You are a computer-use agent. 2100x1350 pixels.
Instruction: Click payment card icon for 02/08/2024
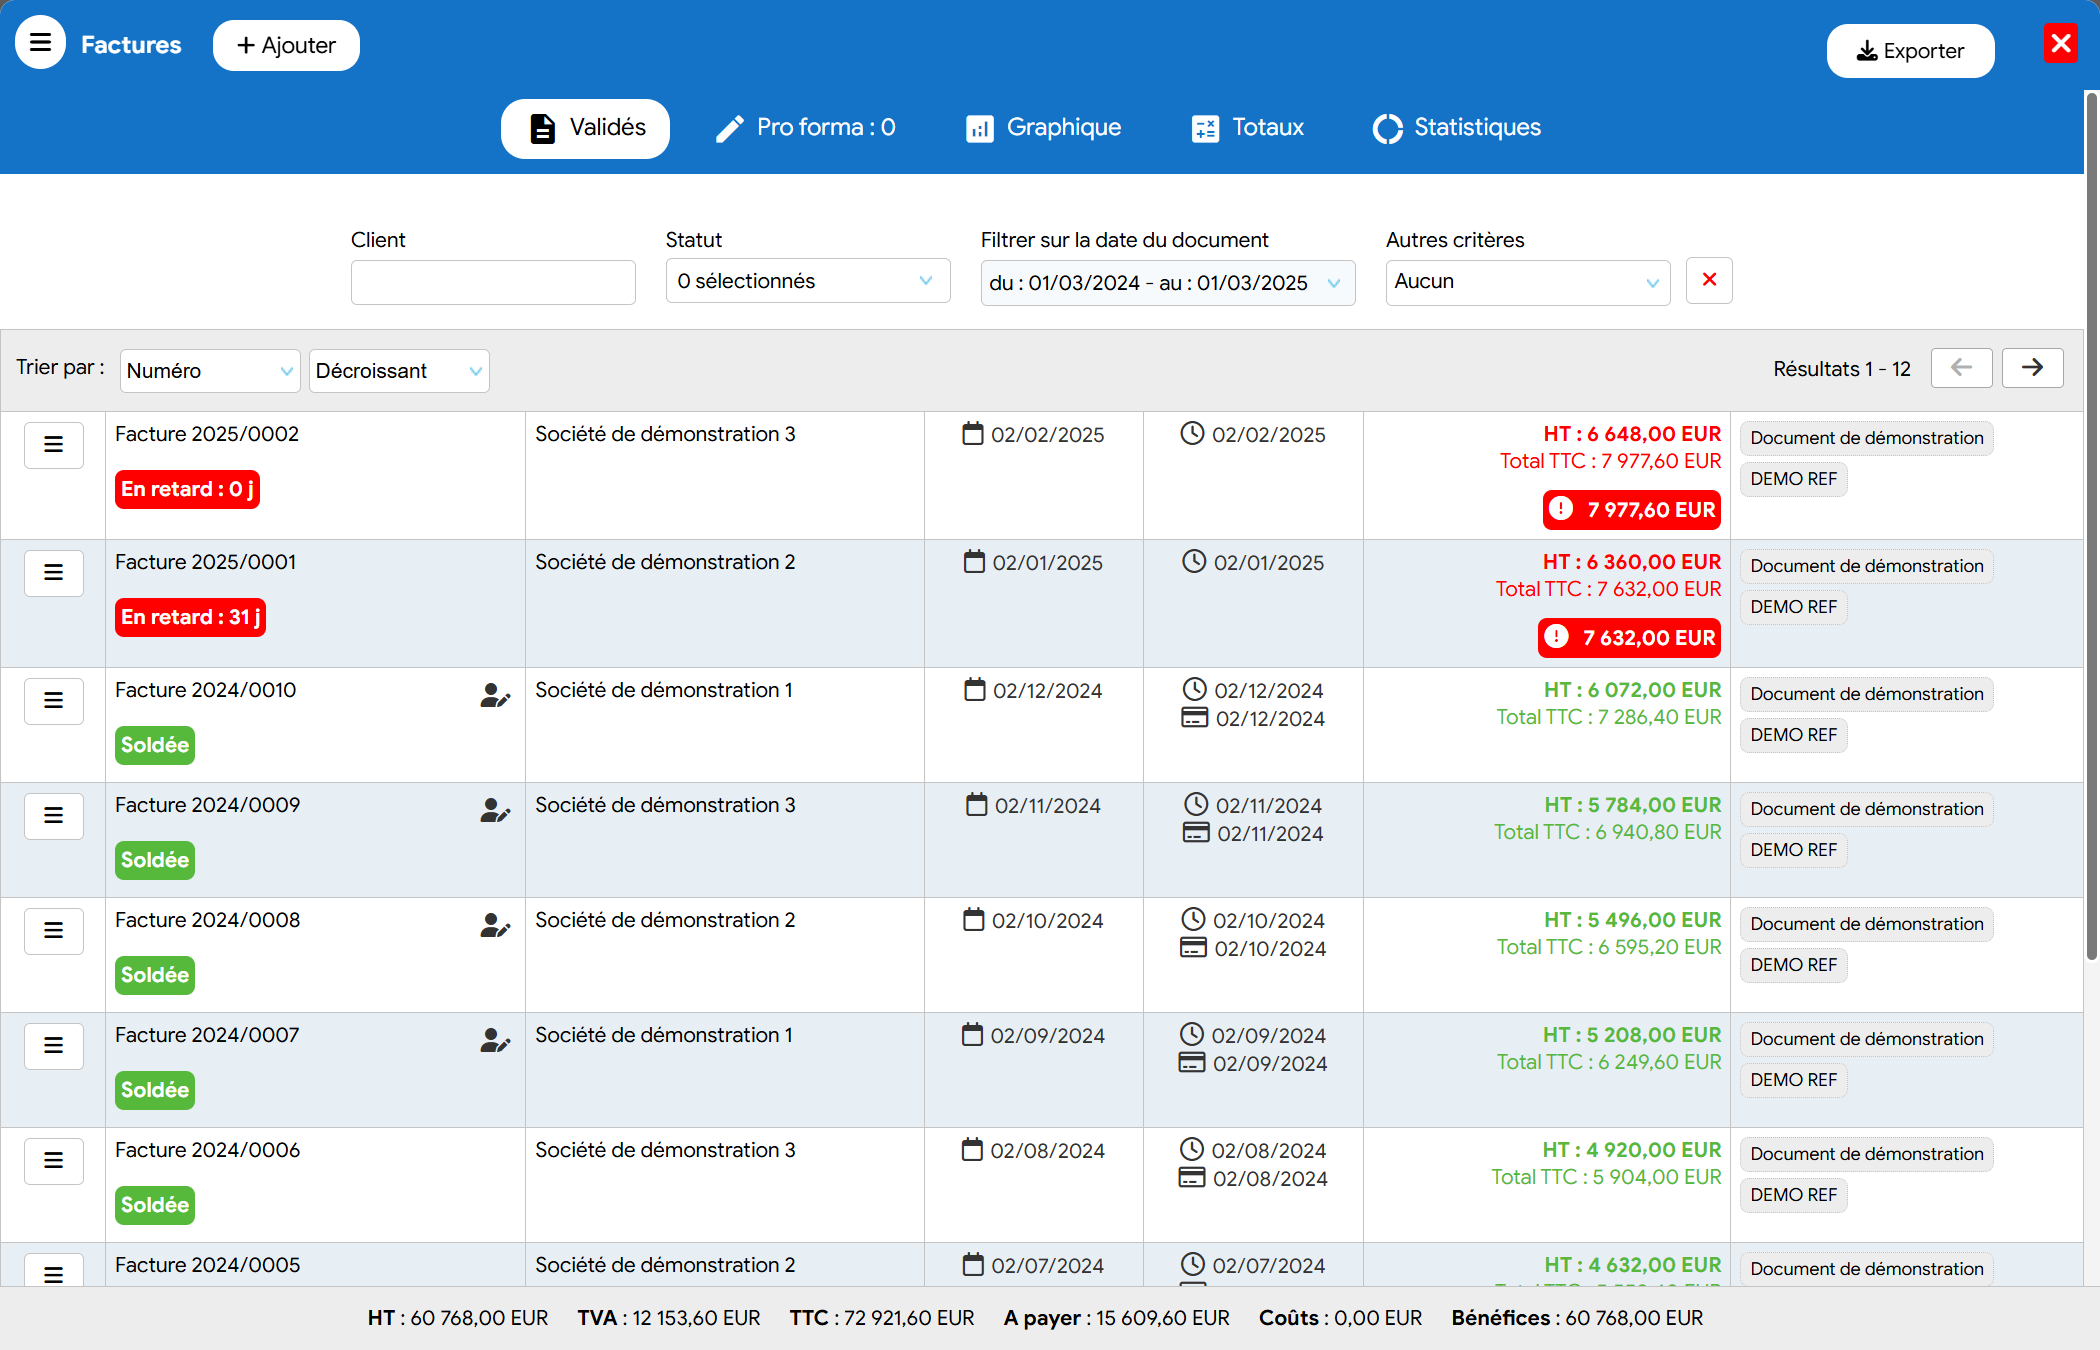click(1192, 1178)
